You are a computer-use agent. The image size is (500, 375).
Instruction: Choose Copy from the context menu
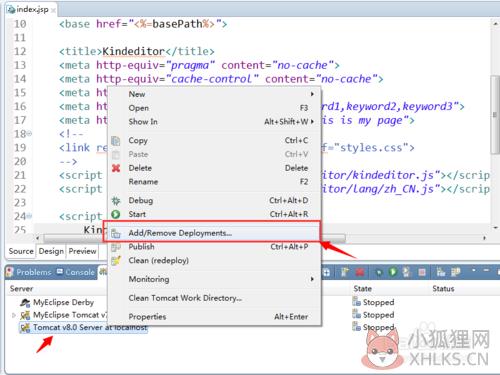tap(214, 141)
